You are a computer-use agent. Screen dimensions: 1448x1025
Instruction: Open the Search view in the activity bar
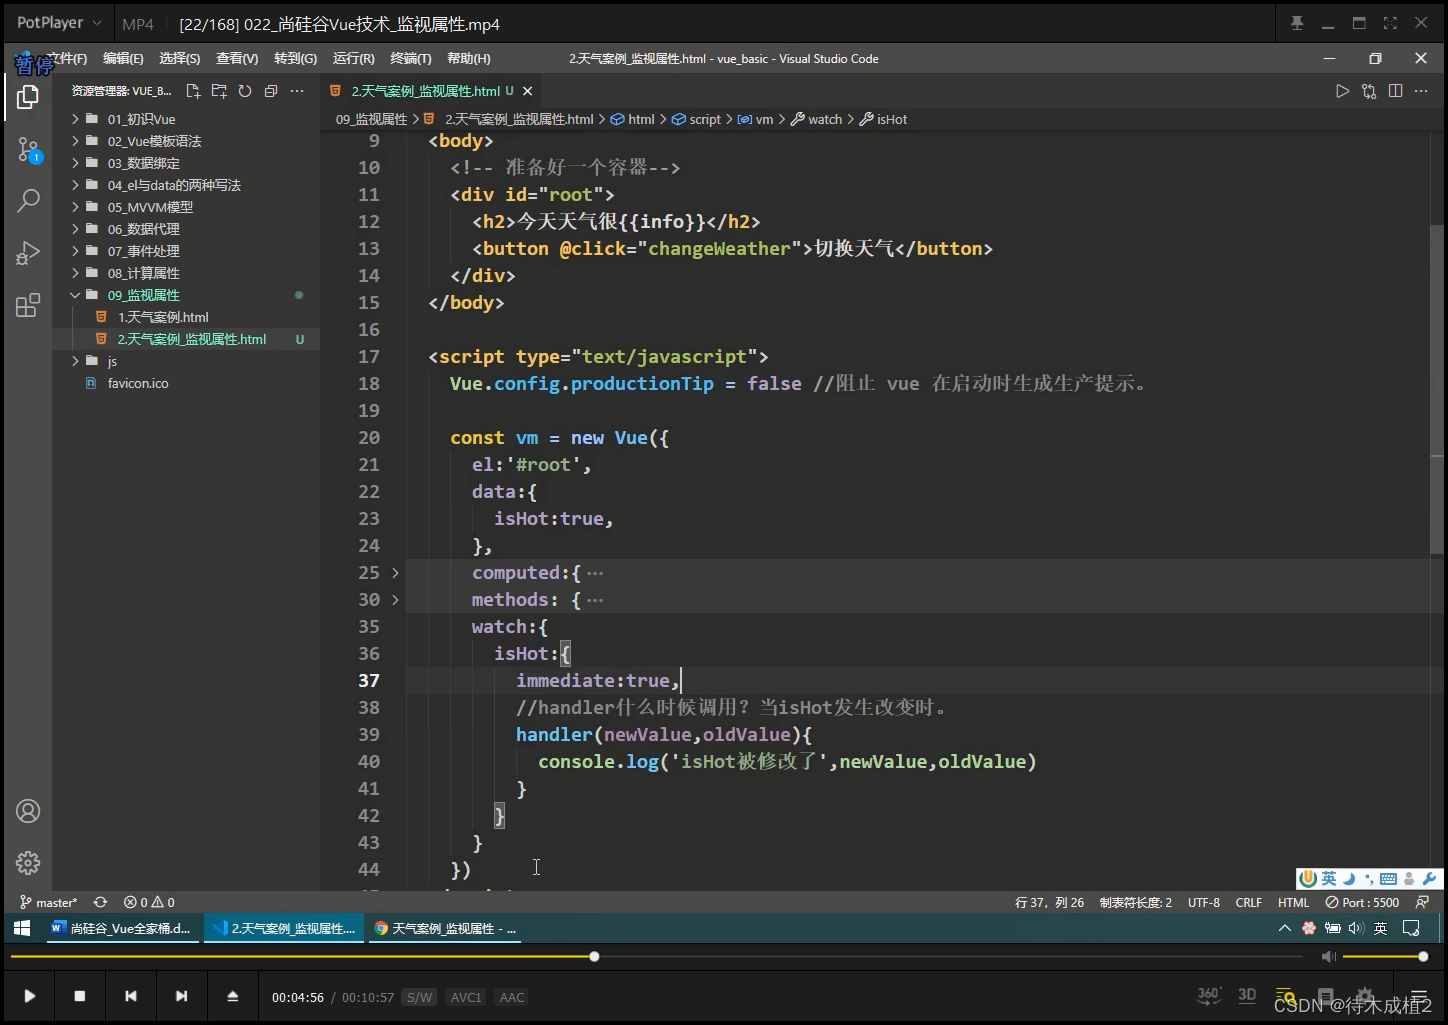pyautogui.click(x=28, y=201)
